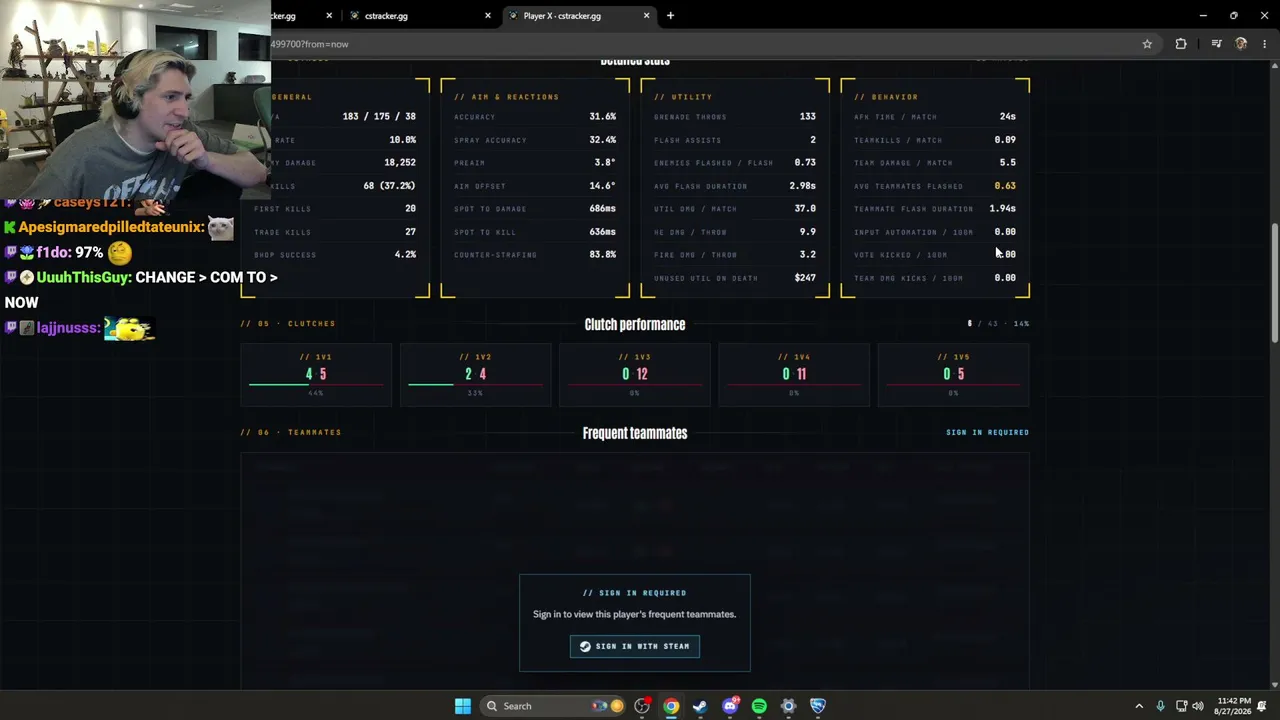The width and height of the screenshot is (1280, 720).
Task: Click the AFK time value 24s
Action: (1007, 117)
